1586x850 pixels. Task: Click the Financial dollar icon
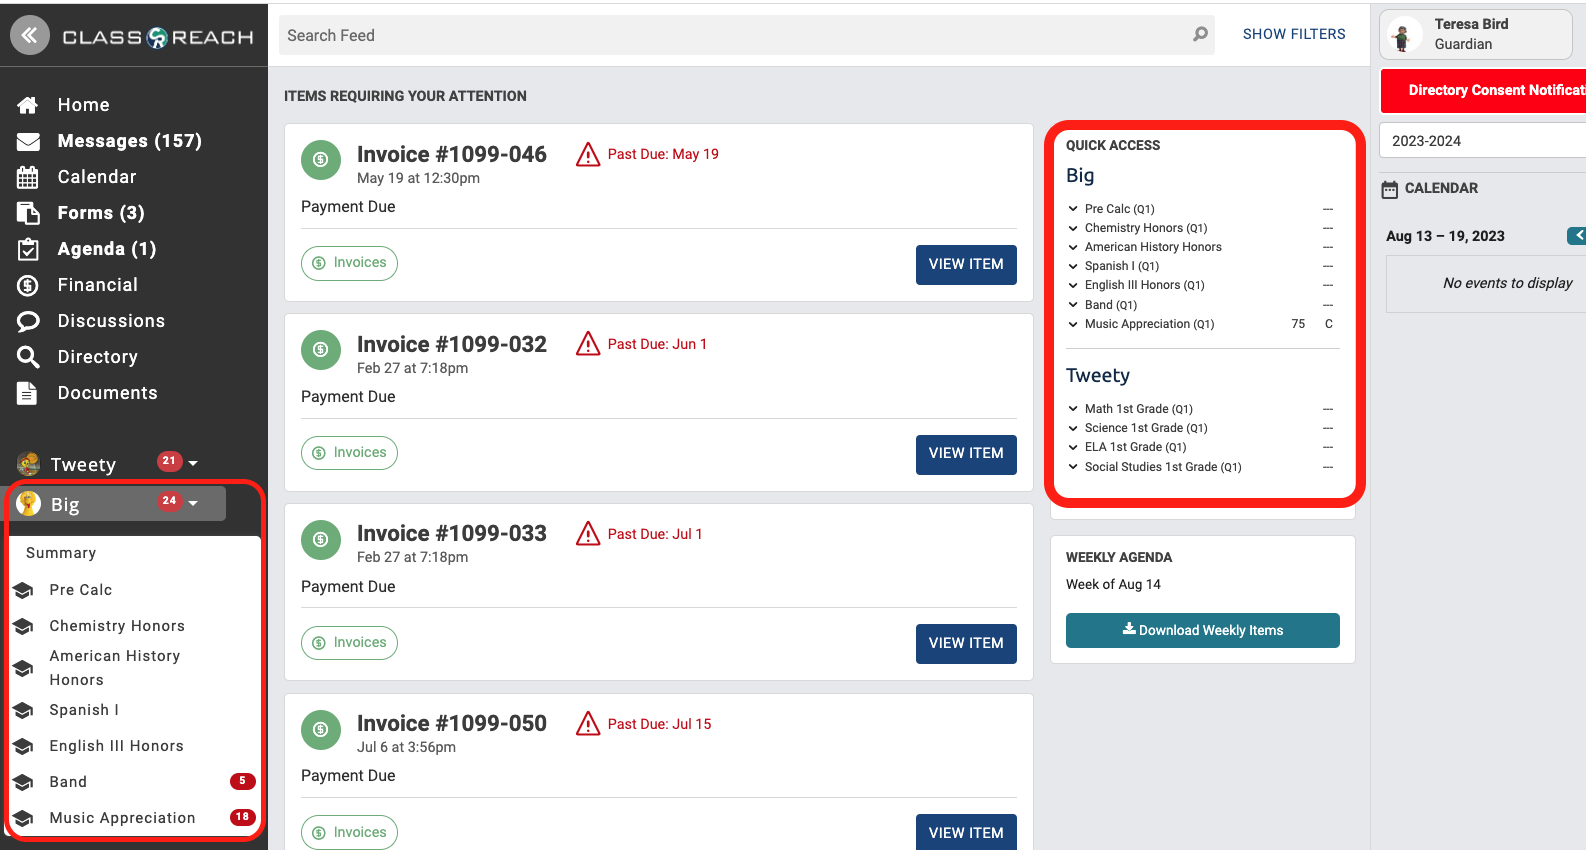click(x=28, y=285)
